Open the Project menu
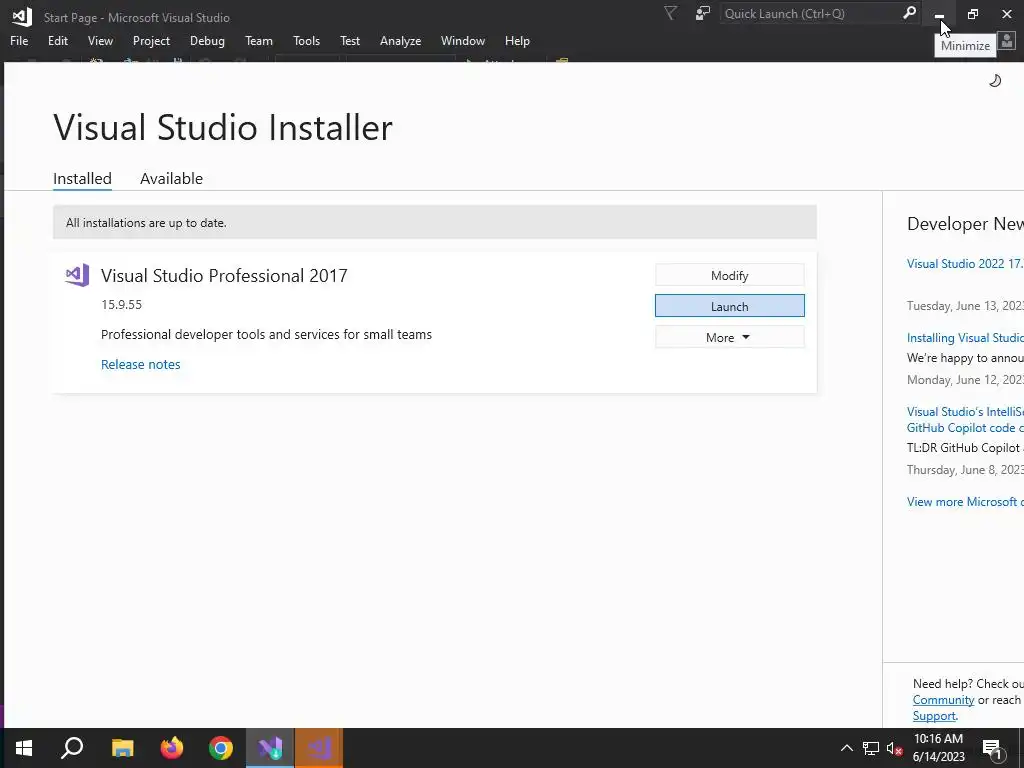This screenshot has width=1024, height=768. tap(151, 40)
